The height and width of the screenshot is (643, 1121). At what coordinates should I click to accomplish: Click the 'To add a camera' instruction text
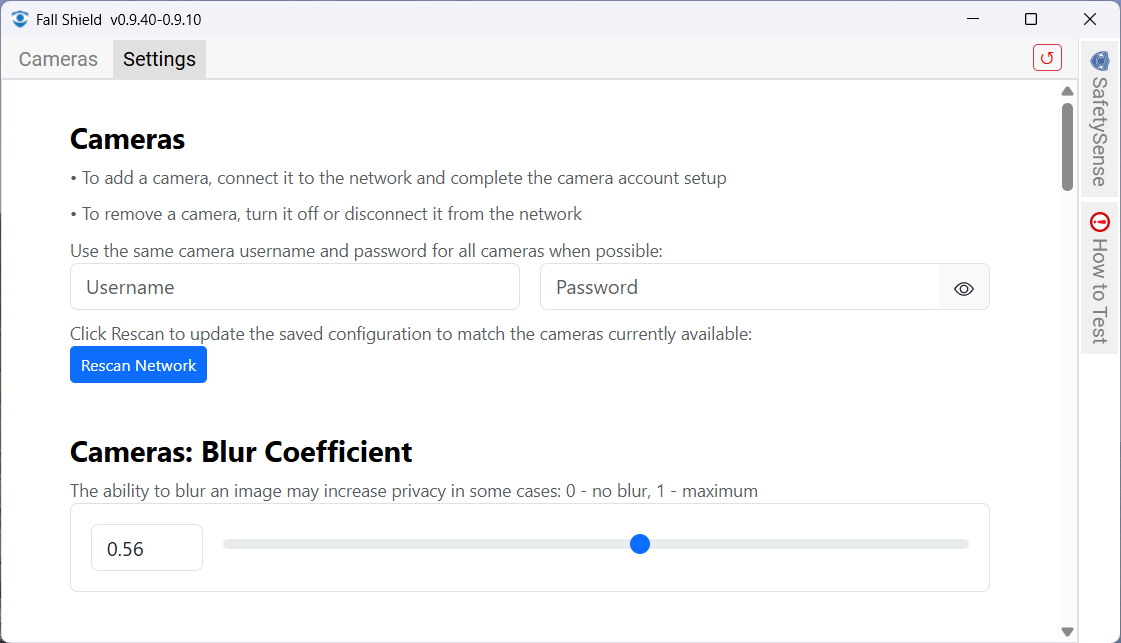pyautogui.click(x=398, y=178)
